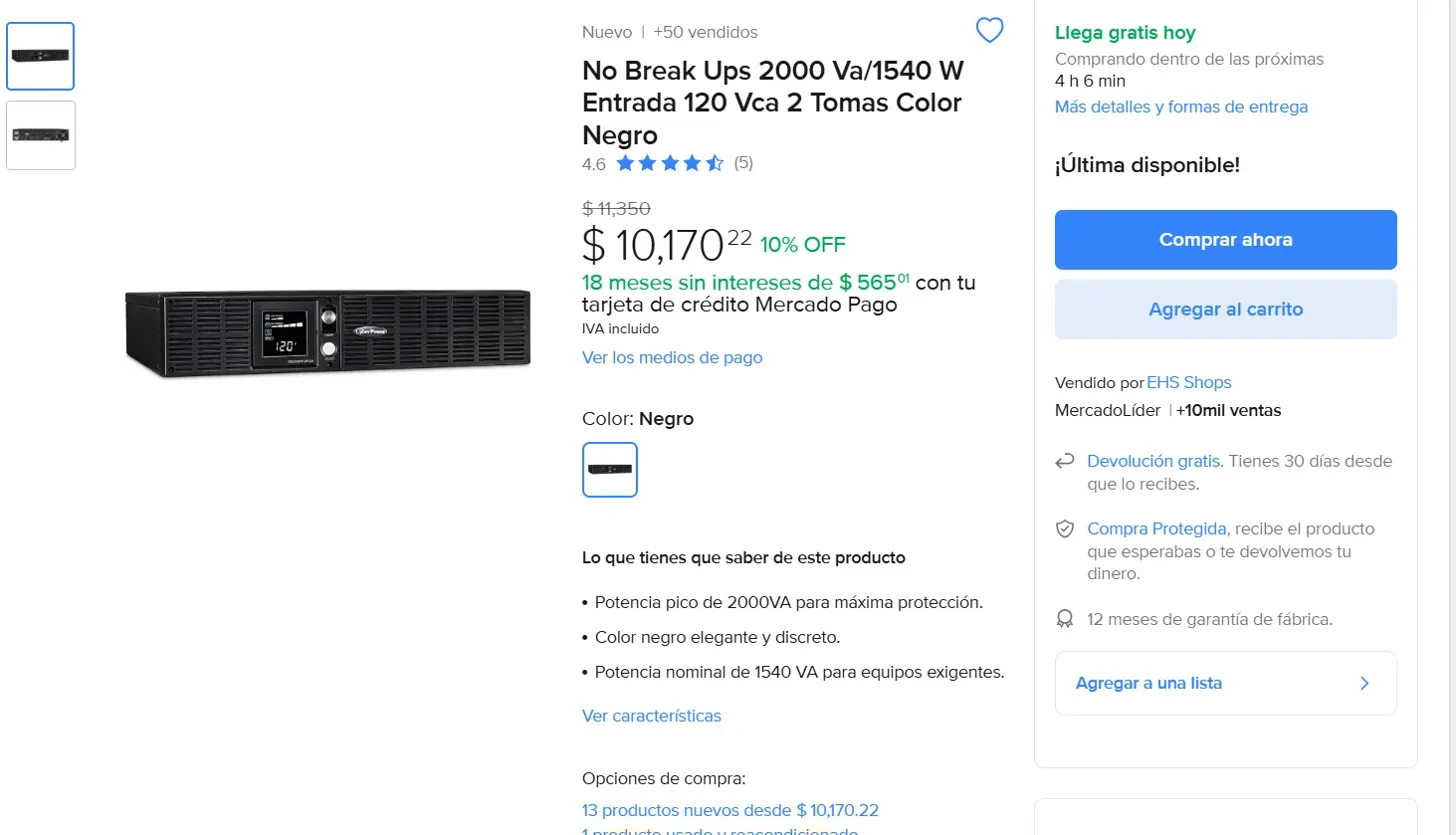This screenshot has width=1456, height=835.
Task: Click the warranty ribbon icon
Action: coord(1065,620)
